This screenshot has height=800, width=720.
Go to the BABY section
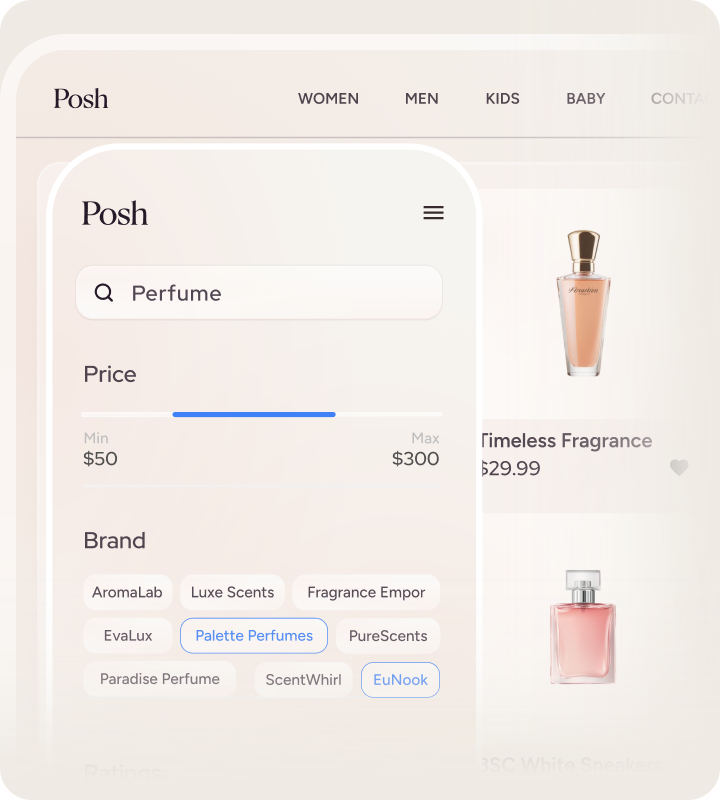585,98
